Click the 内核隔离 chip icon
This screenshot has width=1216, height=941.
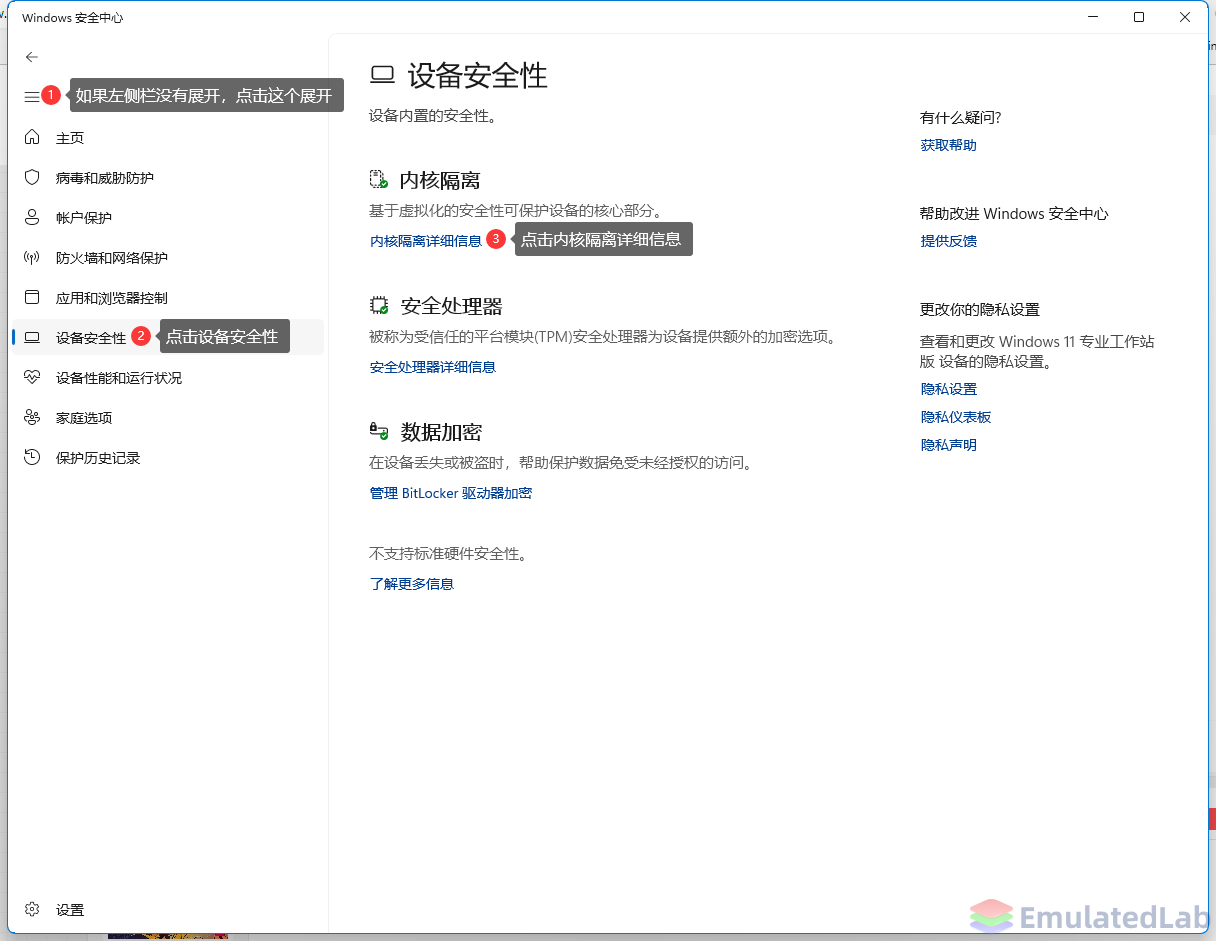click(x=379, y=180)
